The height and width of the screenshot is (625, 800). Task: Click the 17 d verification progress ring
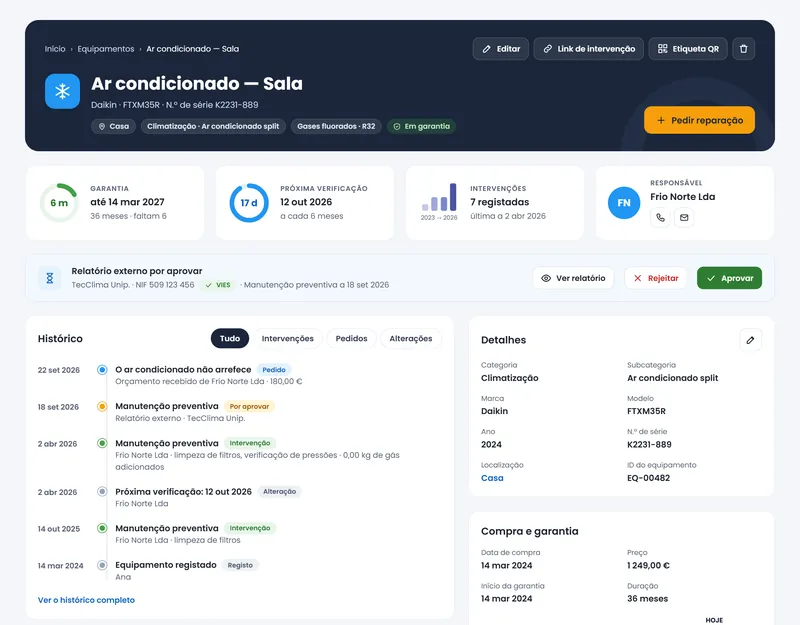(249, 203)
